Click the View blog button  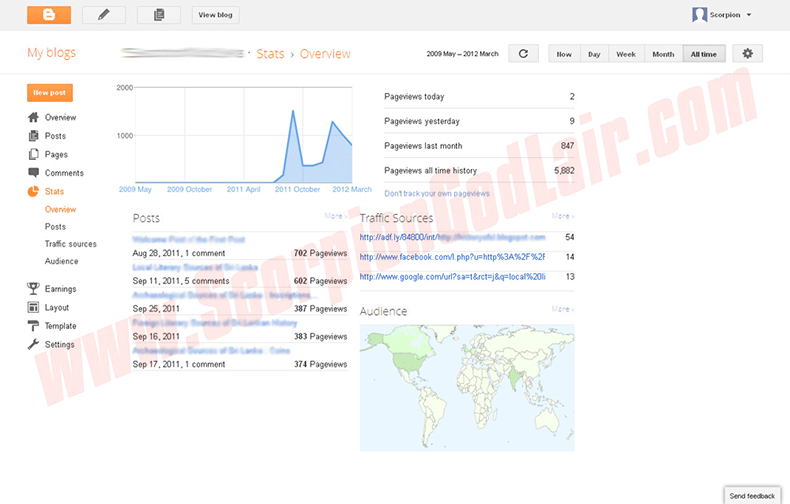[x=216, y=15]
